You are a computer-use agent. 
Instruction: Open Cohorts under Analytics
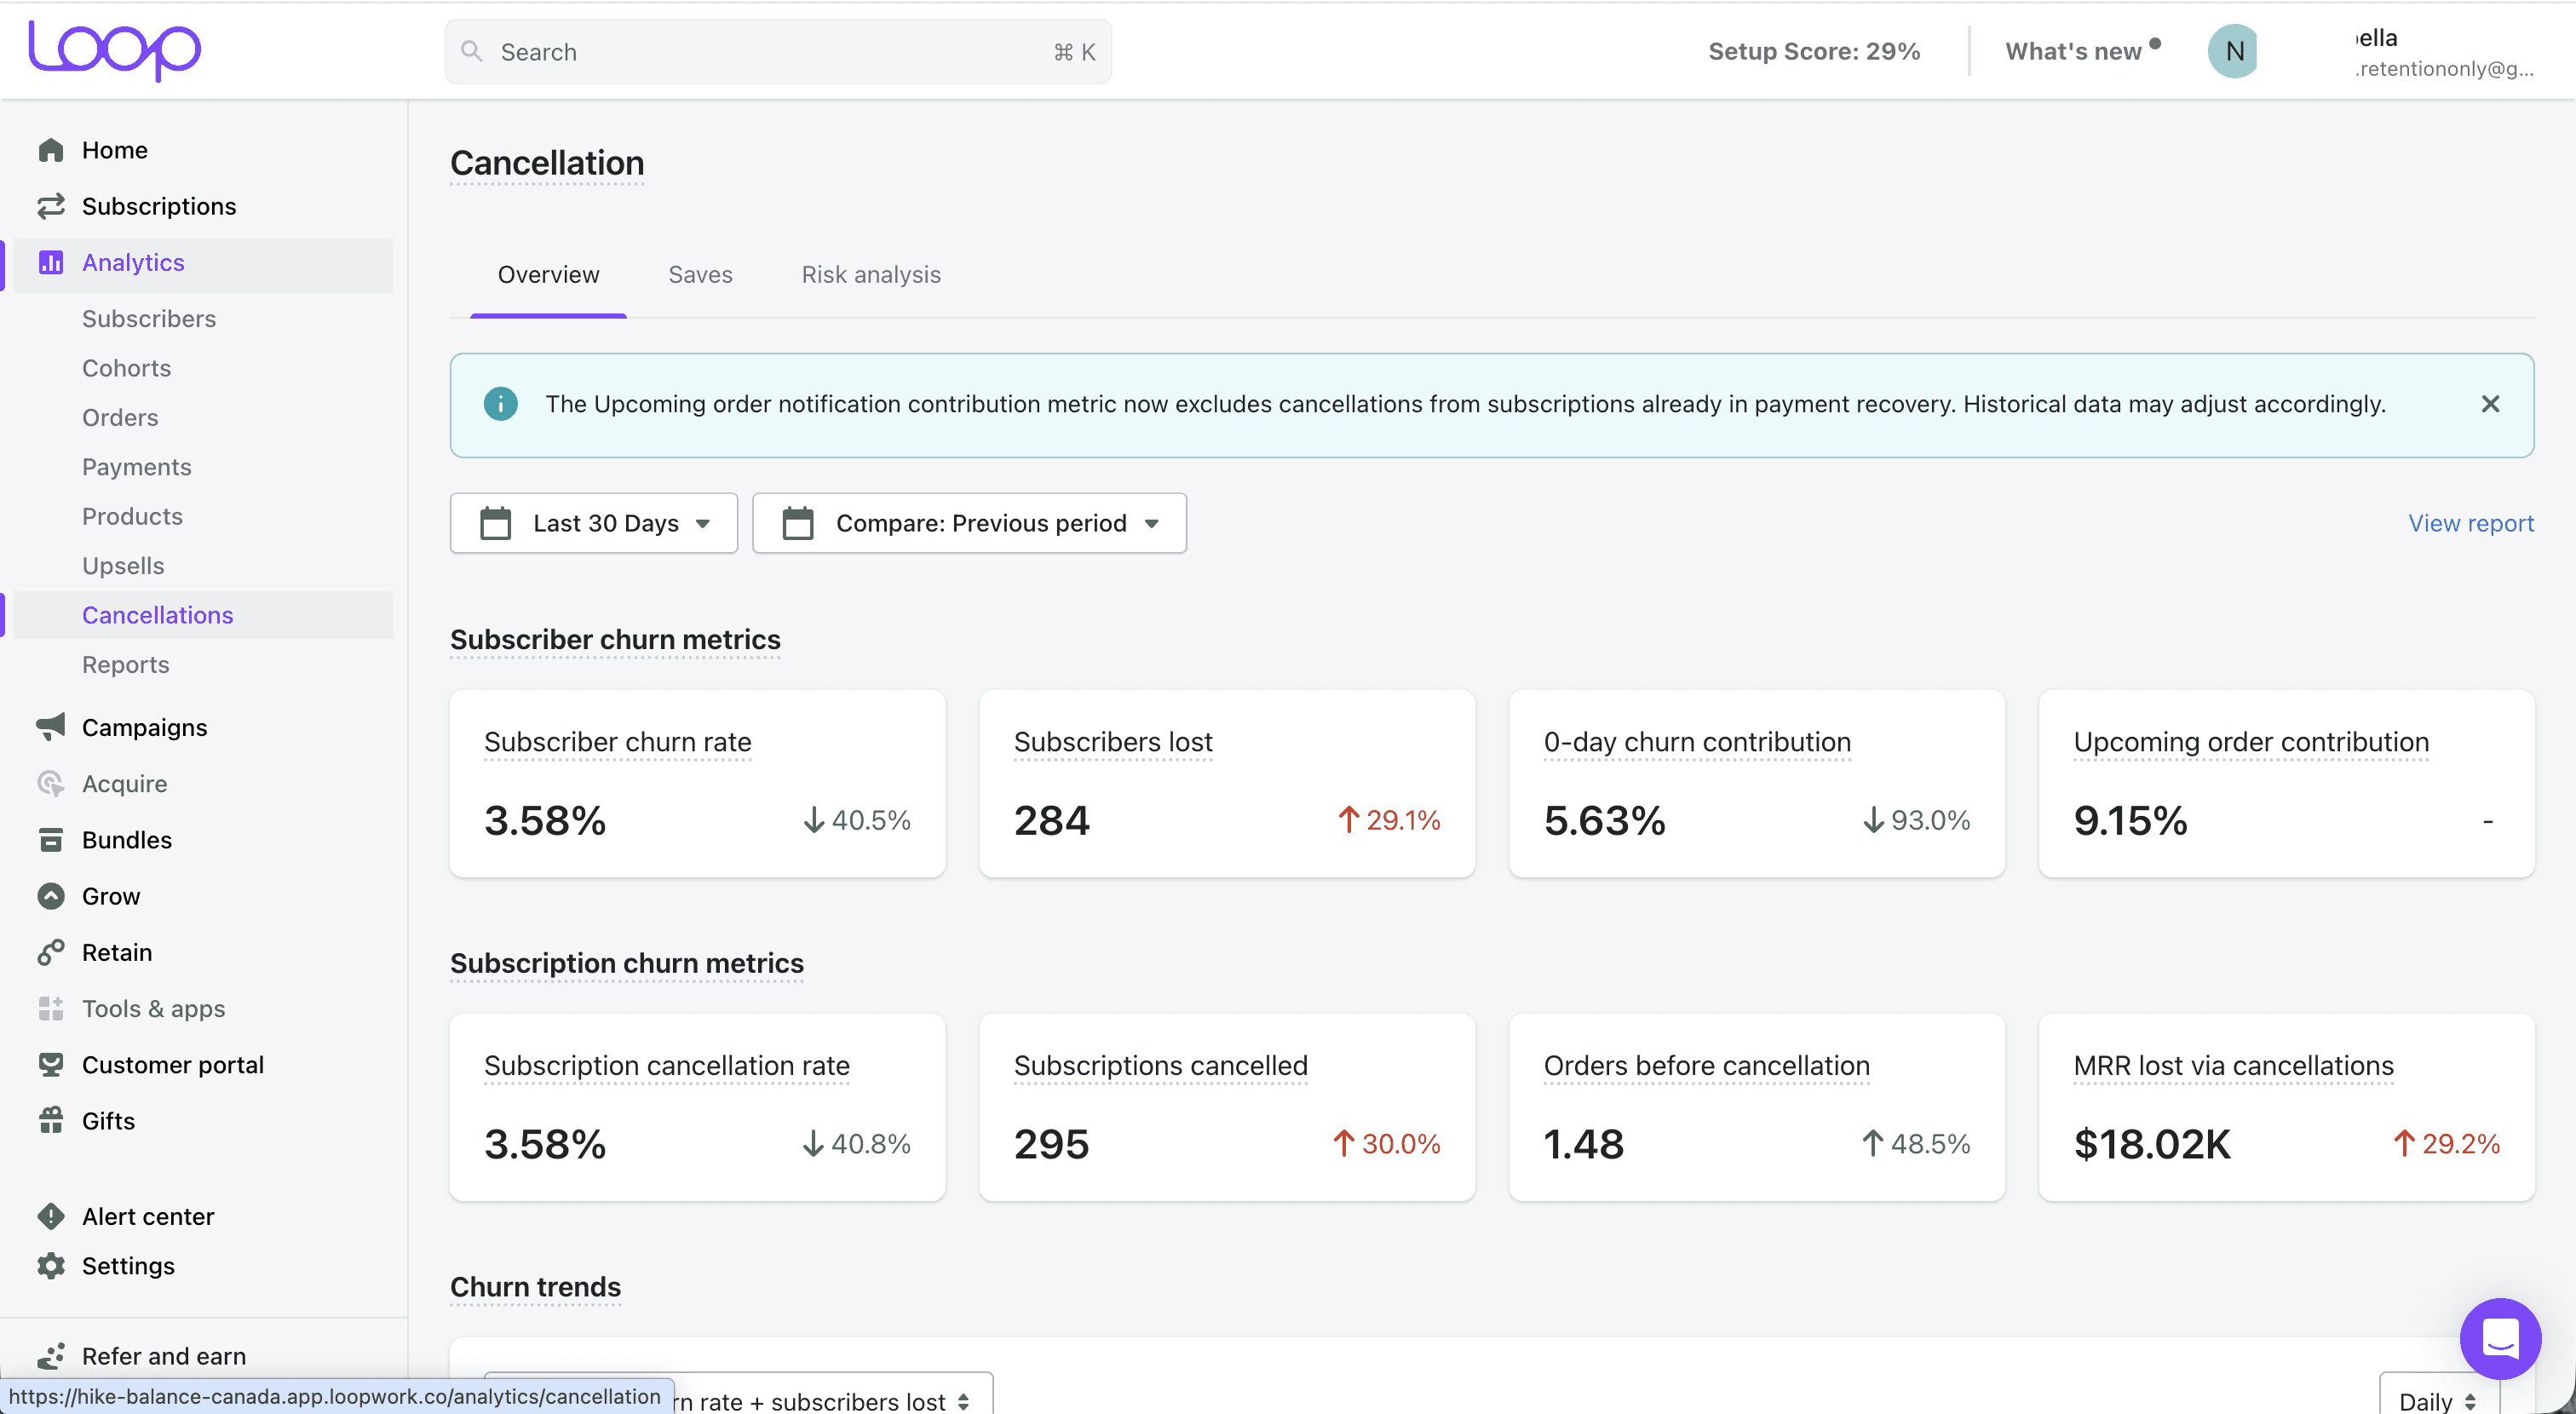127,368
